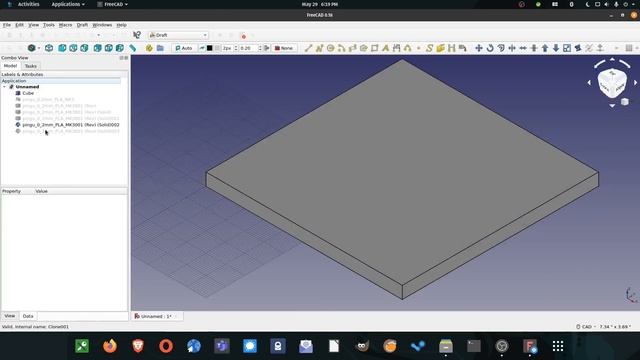Select the Draft Dimension tool
640x360 pixels.
397,48
